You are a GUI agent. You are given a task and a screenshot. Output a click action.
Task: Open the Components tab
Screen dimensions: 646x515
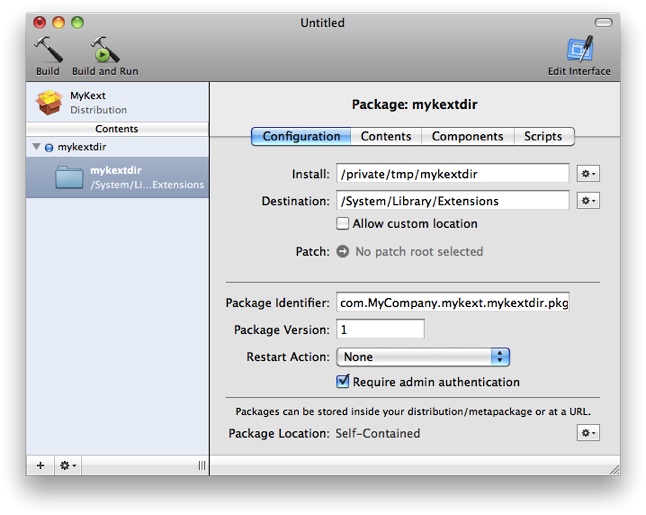pos(467,137)
